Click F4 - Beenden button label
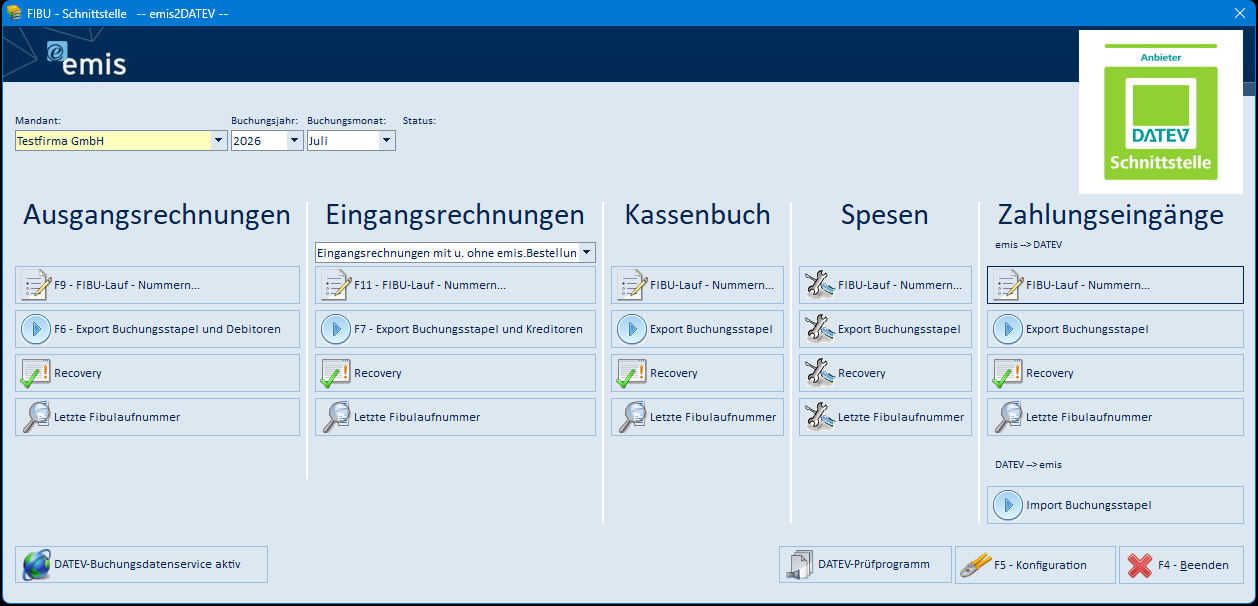This screenshot has height=606, width=1258. coord(1193,565)
